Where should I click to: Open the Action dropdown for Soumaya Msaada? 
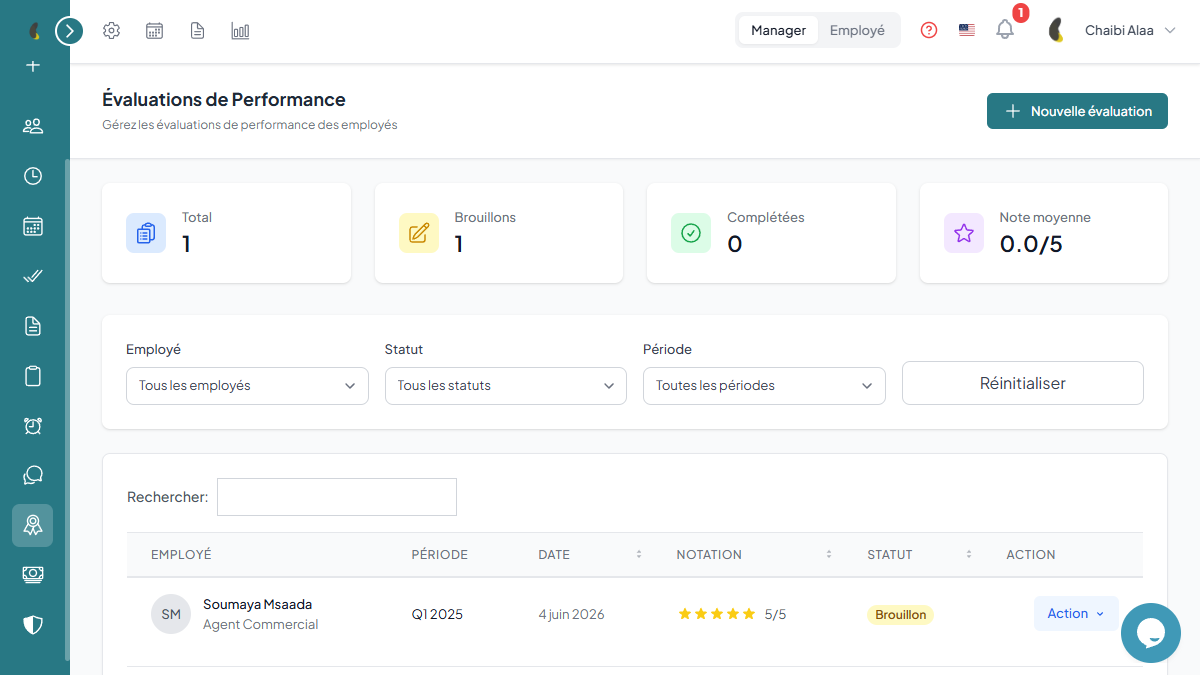pos(1076,614)
